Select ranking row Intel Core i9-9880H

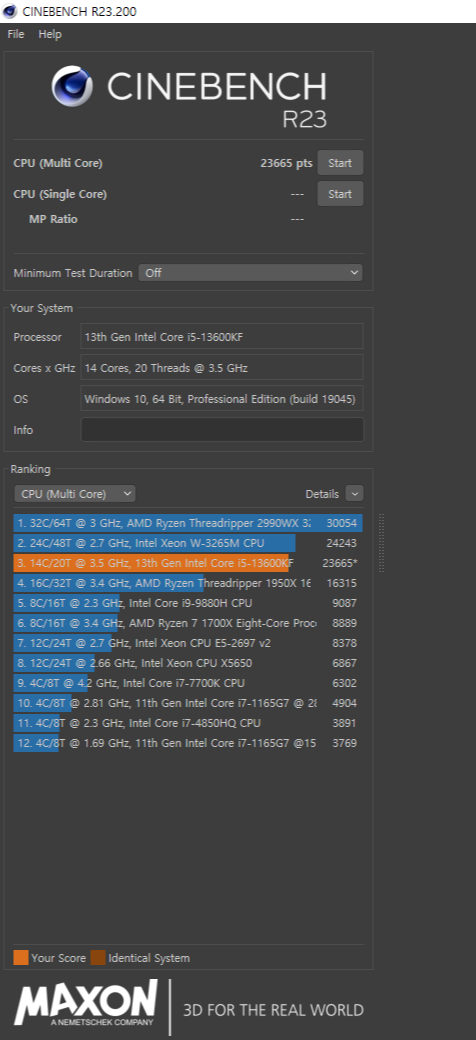(x=188, y=603)
